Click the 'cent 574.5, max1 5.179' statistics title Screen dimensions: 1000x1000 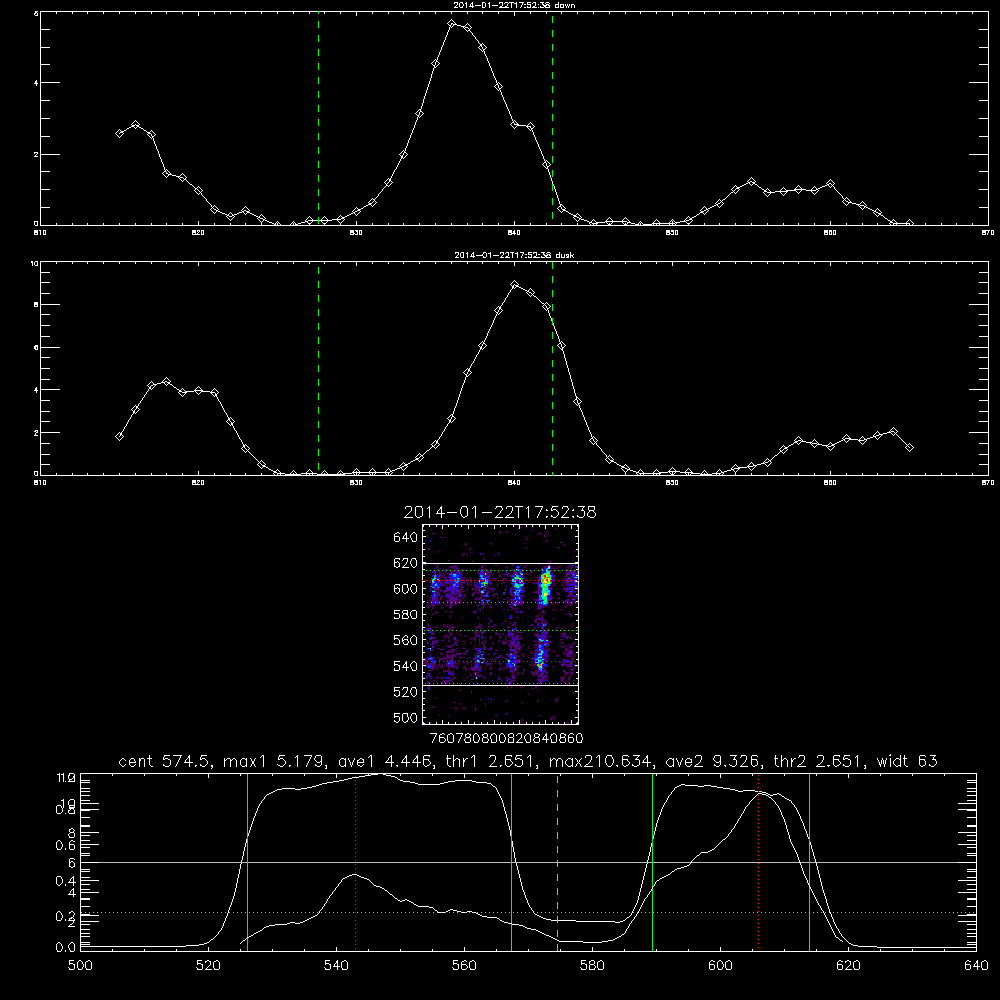(528, 761)
